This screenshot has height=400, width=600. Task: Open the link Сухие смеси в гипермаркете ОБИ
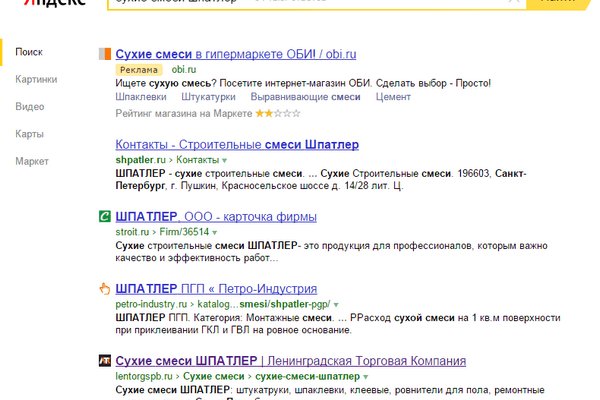point(236,54)
